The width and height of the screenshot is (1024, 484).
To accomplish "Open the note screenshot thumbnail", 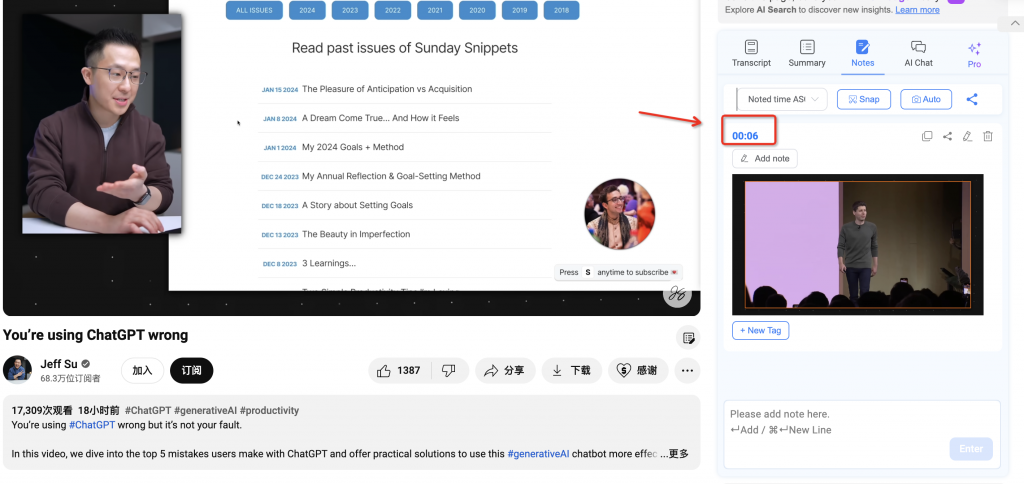I will pyautogui.click(x=857, y=244).
